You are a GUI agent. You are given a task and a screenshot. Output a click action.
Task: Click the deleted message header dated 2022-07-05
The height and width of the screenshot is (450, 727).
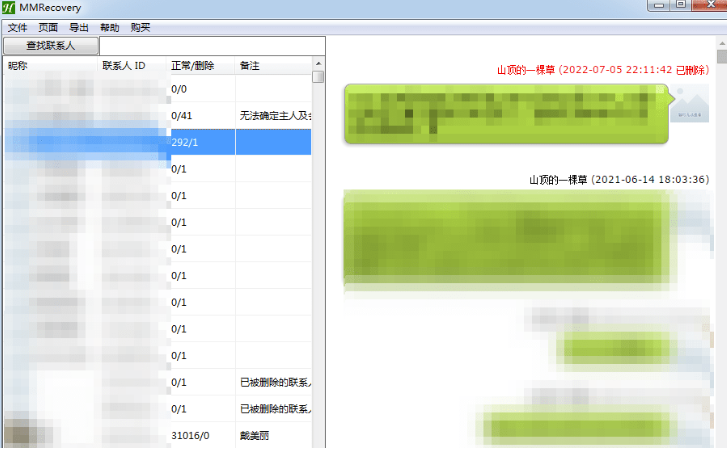603,70
